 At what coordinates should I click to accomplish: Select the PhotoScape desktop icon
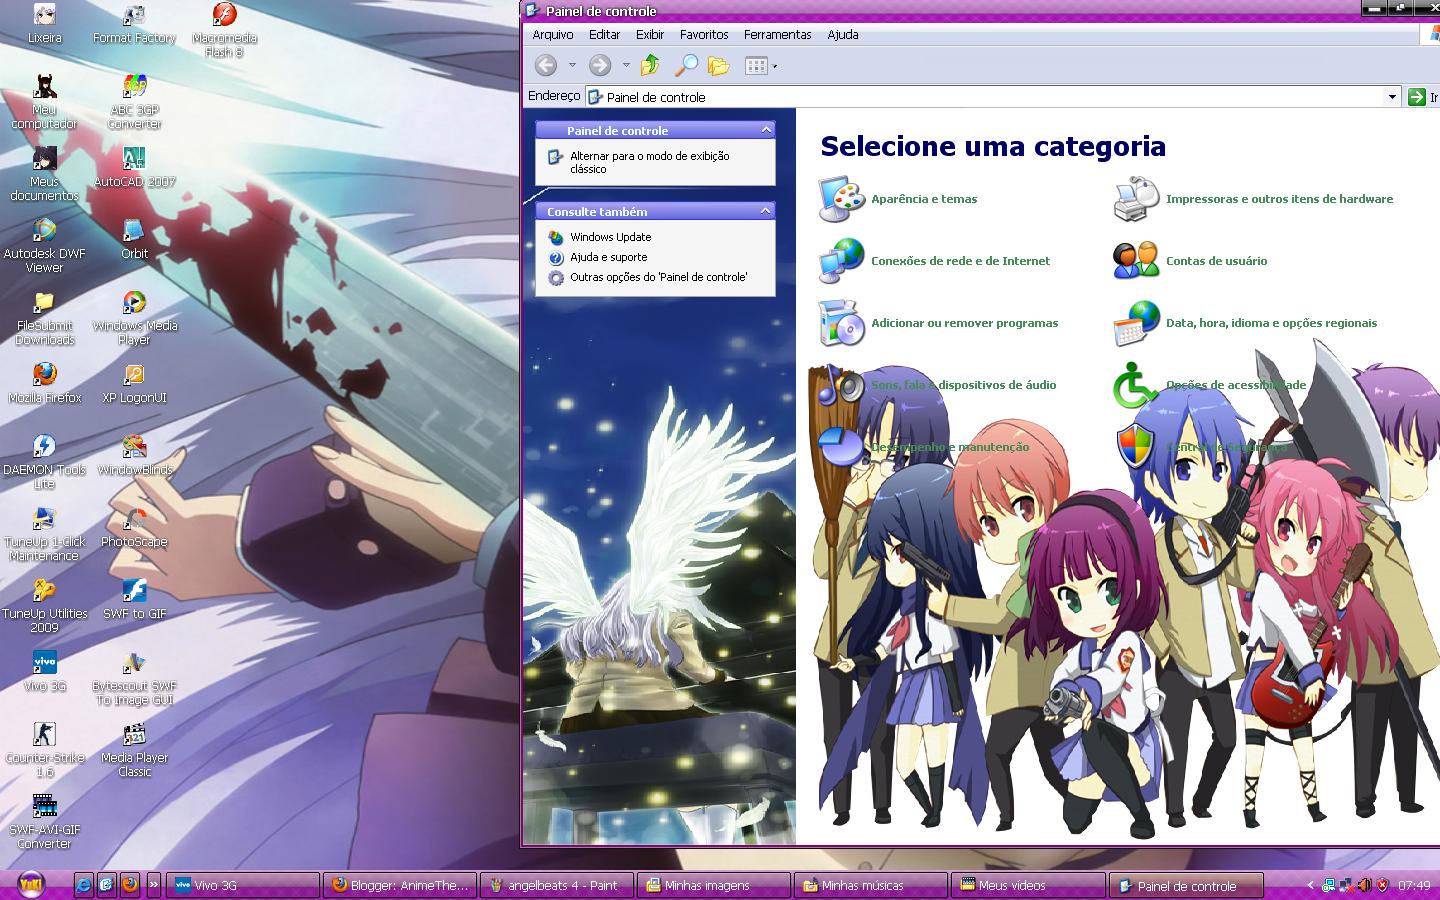tap(134, 528)
